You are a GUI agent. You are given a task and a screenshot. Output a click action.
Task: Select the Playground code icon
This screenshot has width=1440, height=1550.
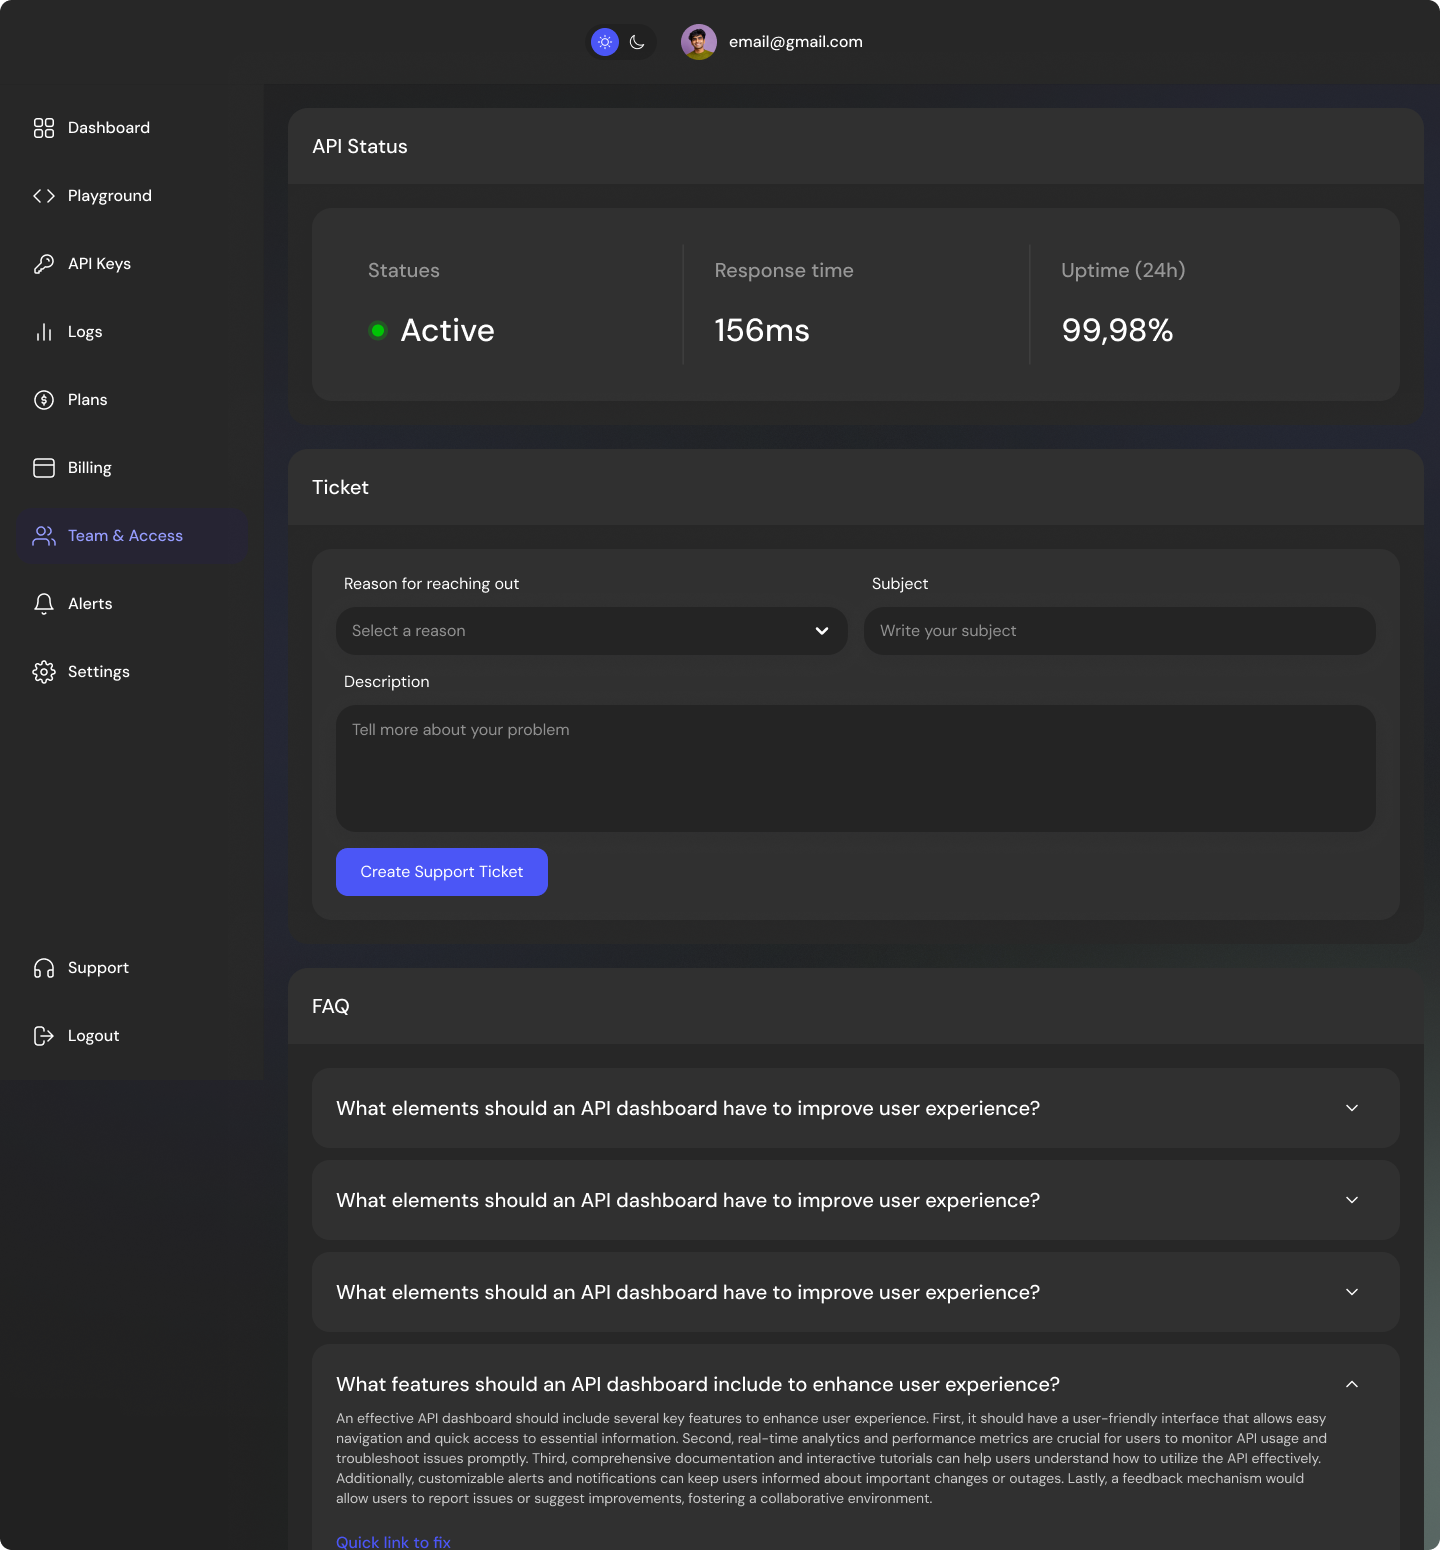[x=44, y=195]
